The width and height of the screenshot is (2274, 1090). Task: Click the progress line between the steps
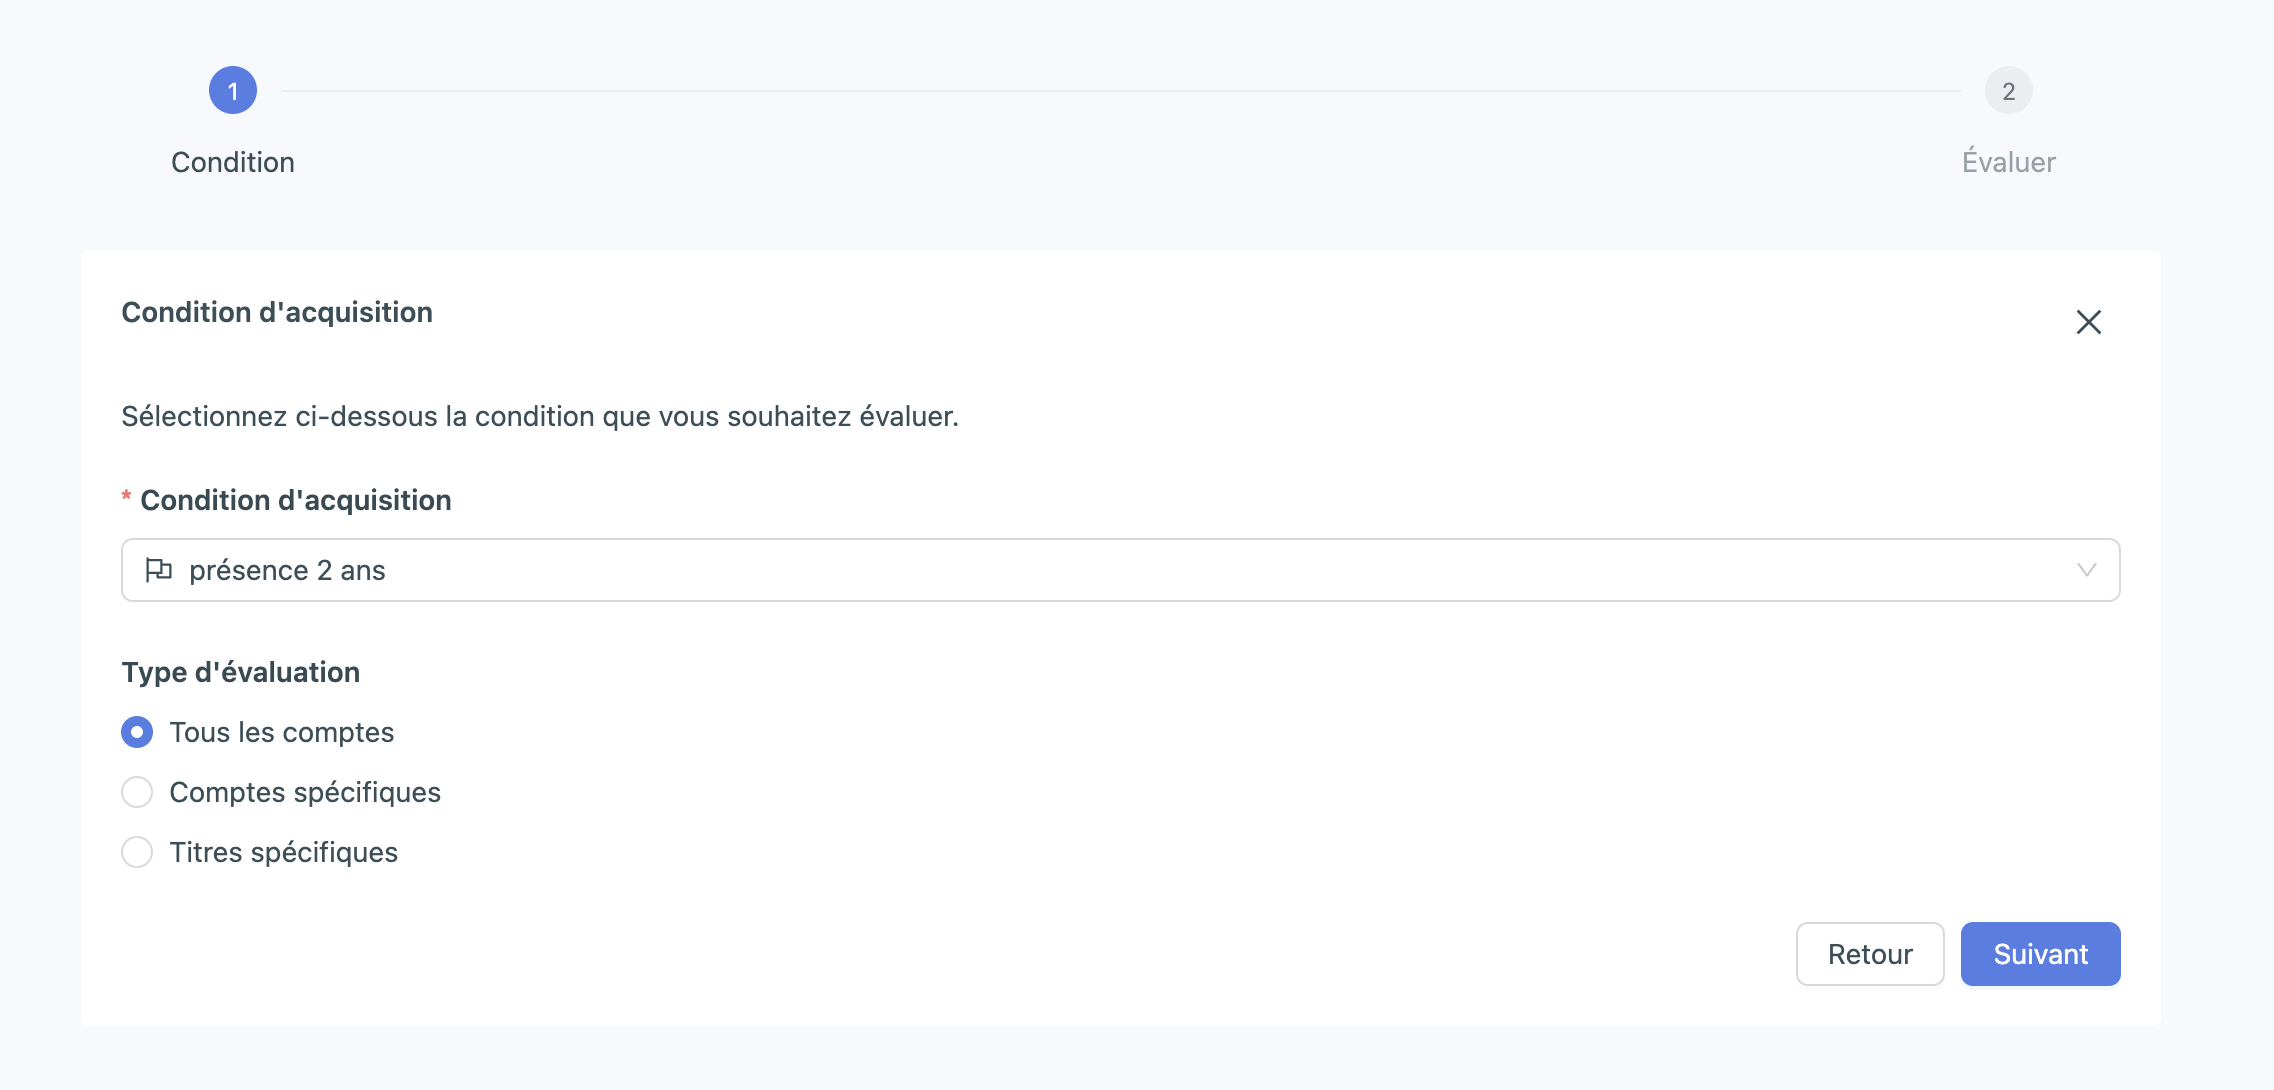(x=1120, y=91)
